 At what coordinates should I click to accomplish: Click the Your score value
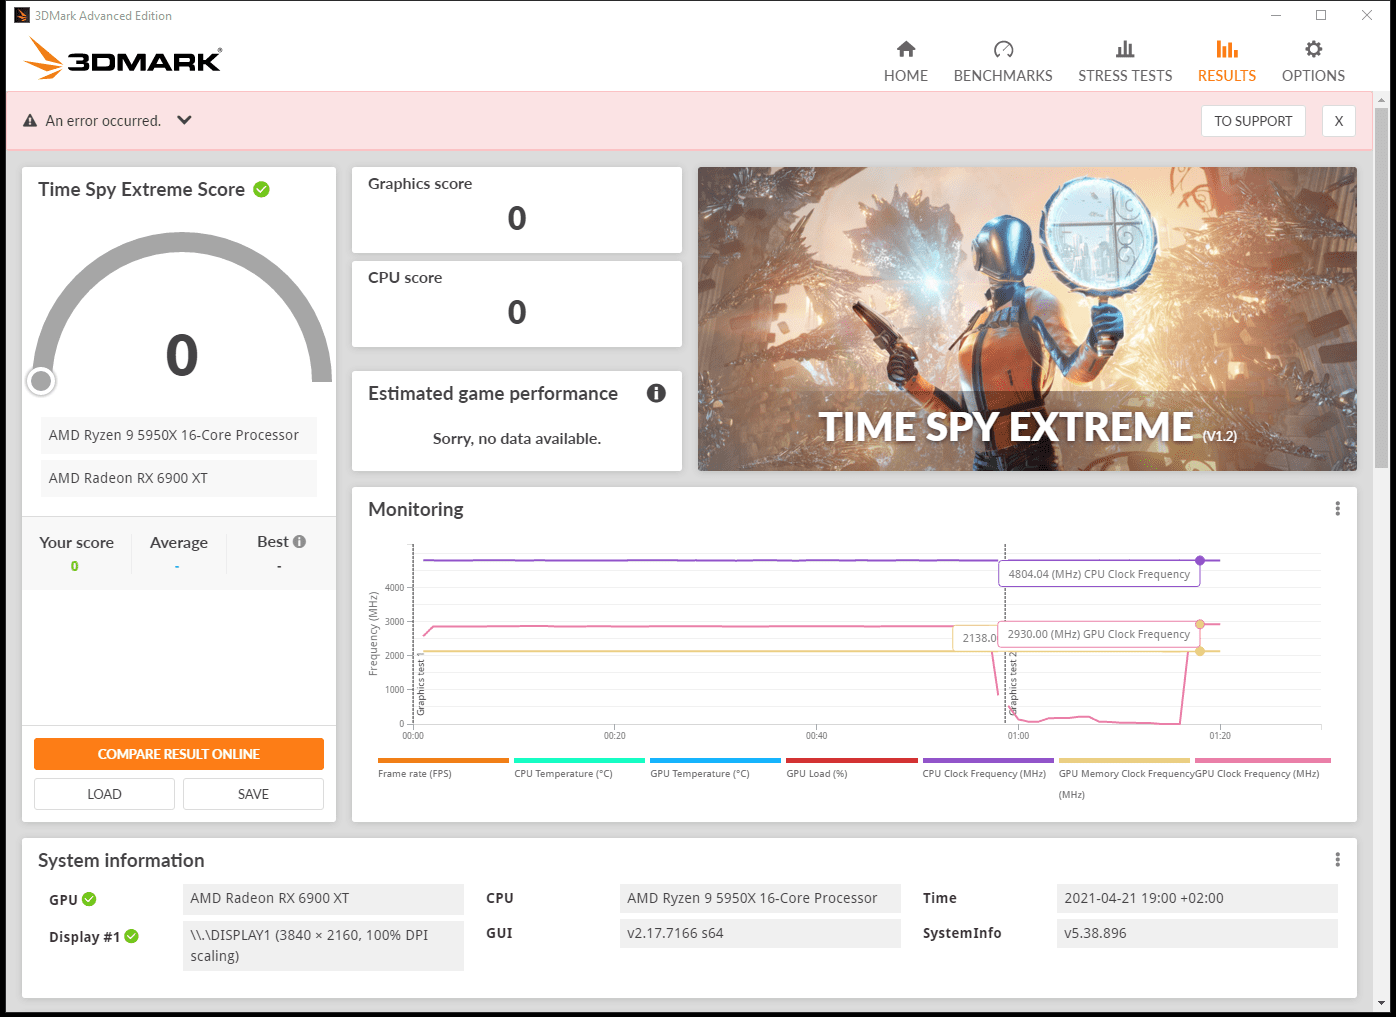point(75,566)
